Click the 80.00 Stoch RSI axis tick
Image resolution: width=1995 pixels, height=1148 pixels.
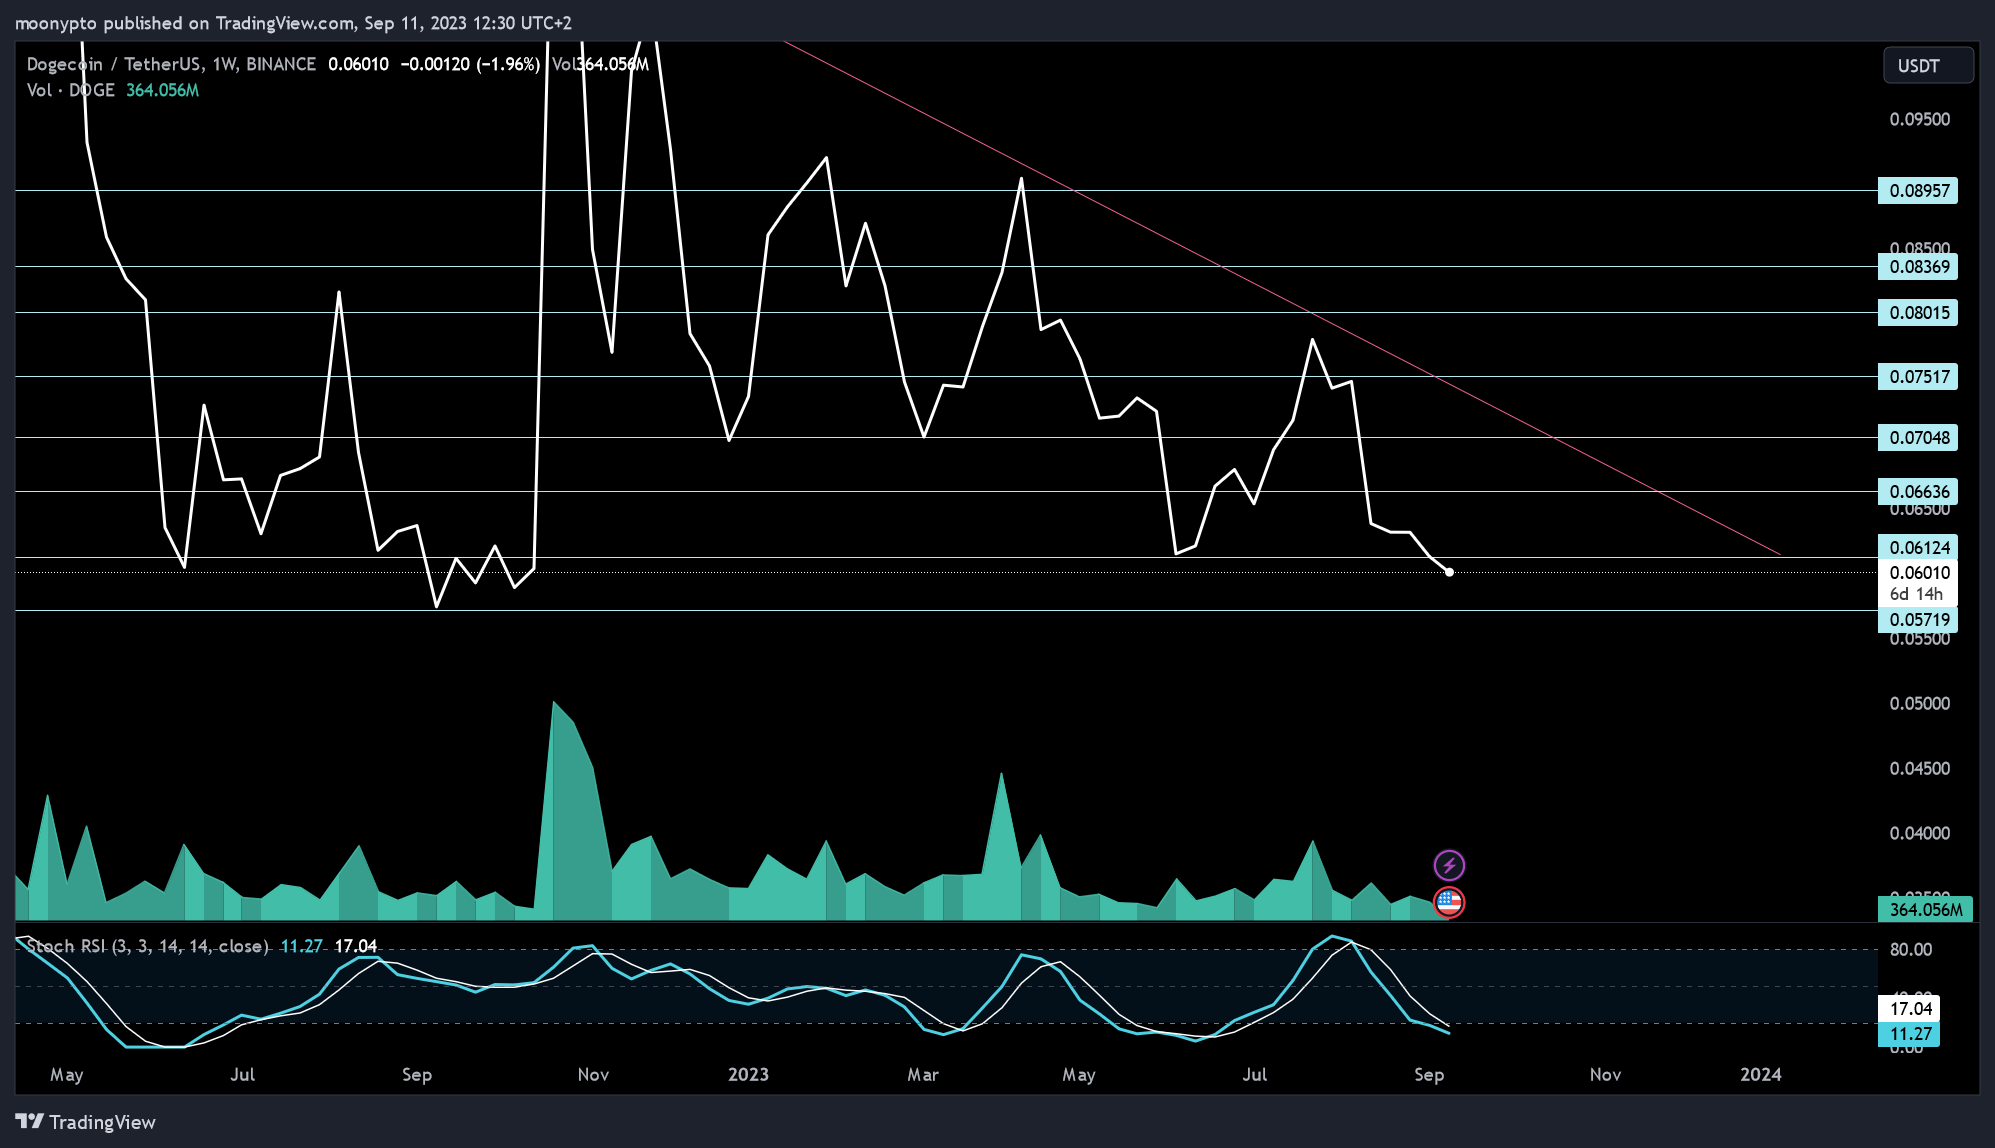coord(1911,949)
